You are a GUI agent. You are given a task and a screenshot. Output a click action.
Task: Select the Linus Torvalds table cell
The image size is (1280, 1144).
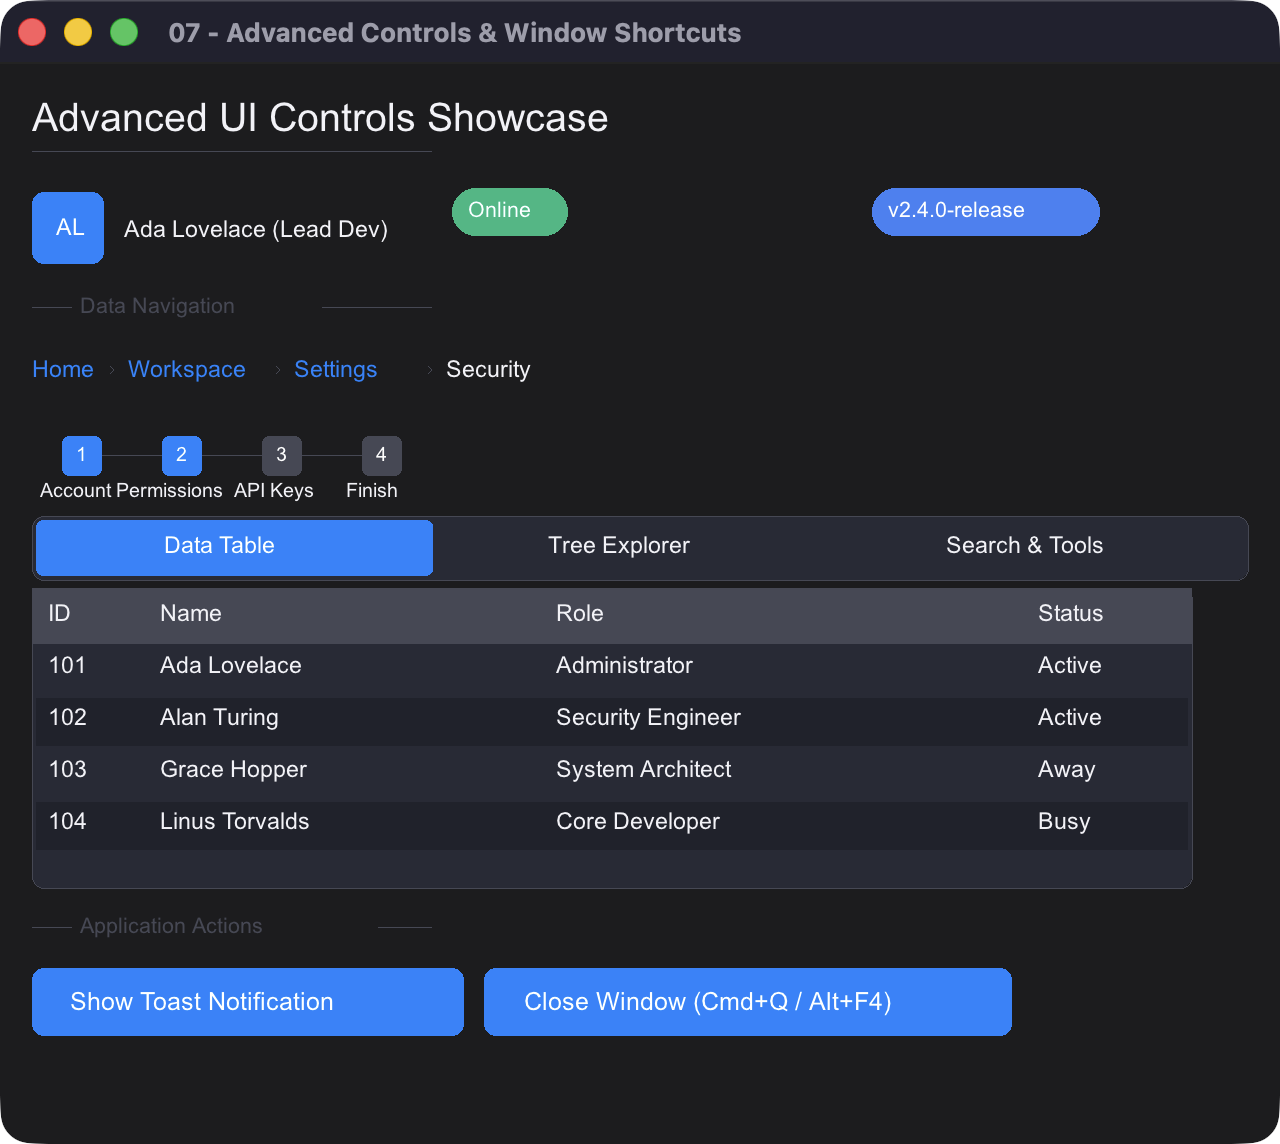pyautogui.click(x=235, y=822)
